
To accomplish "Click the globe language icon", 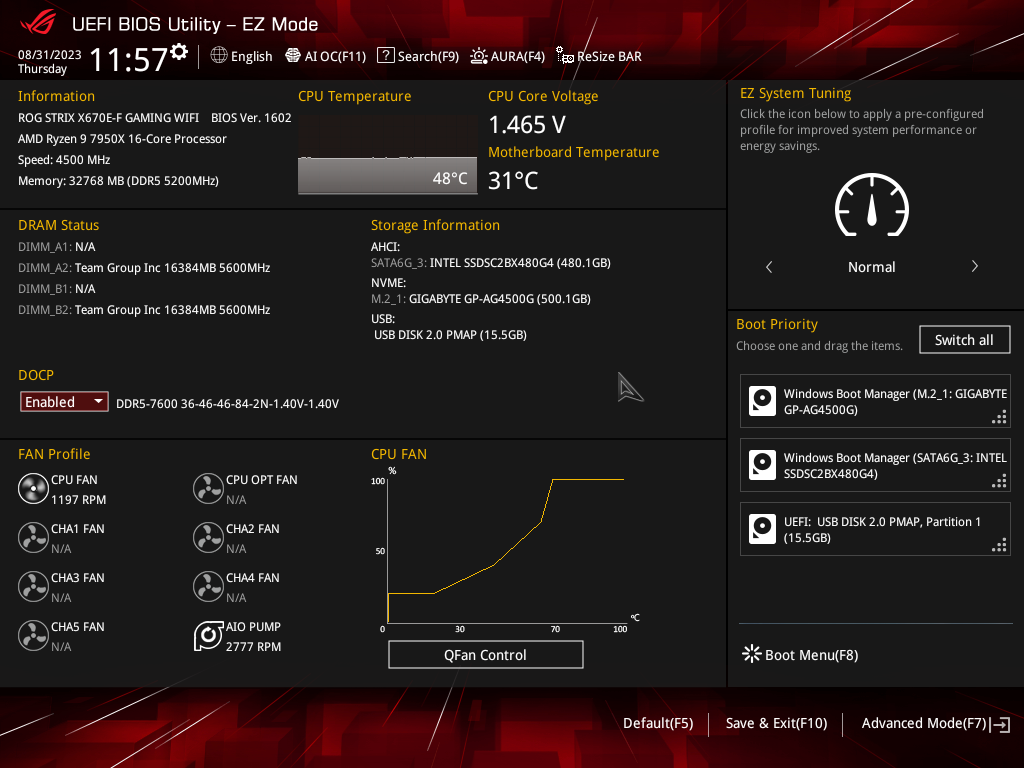I will (219, 56).
